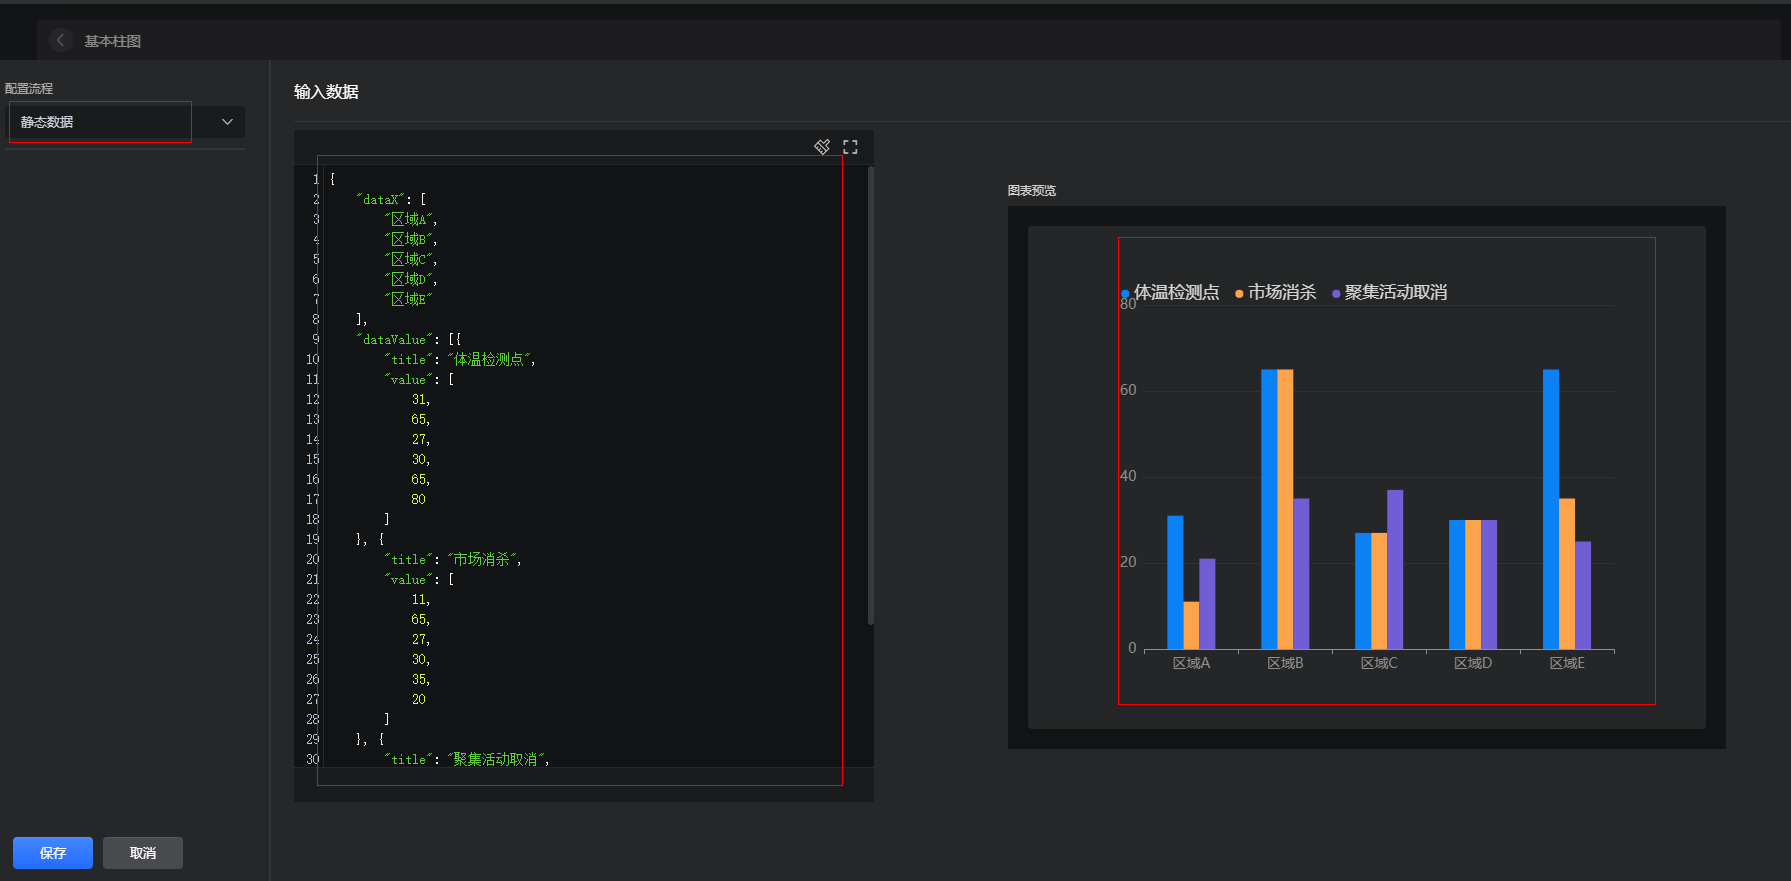This screenshot has height=881, width=1791.
Task: Click the 保存 button
Action: click(x=53, y=853)
